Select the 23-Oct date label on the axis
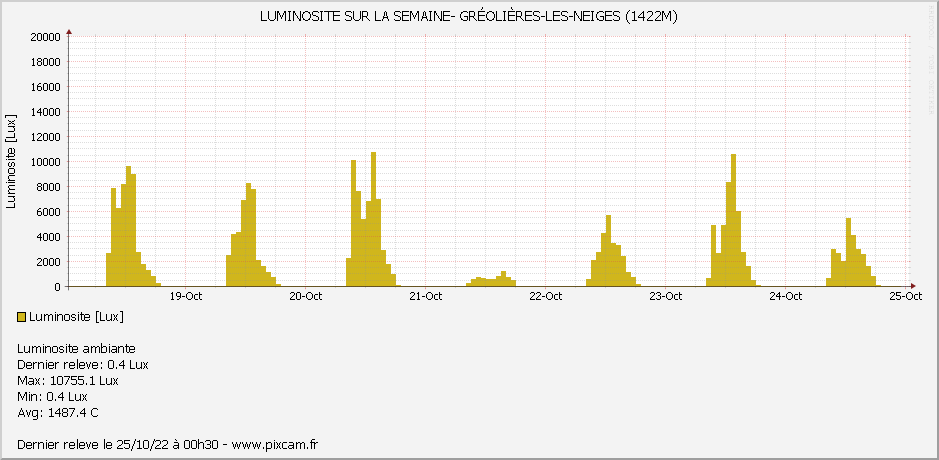Viewport: 939px width, 460px height. pyautogui.click(x=666, y=296)
